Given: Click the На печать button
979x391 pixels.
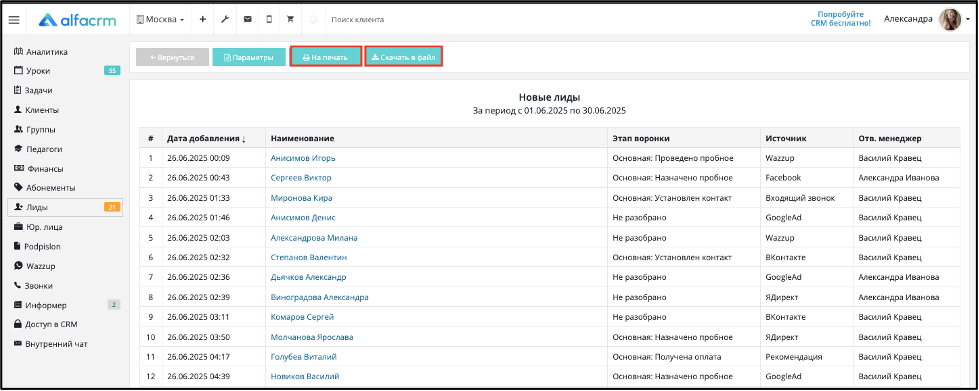Looking at the screenshot, I should pos(325,57).
